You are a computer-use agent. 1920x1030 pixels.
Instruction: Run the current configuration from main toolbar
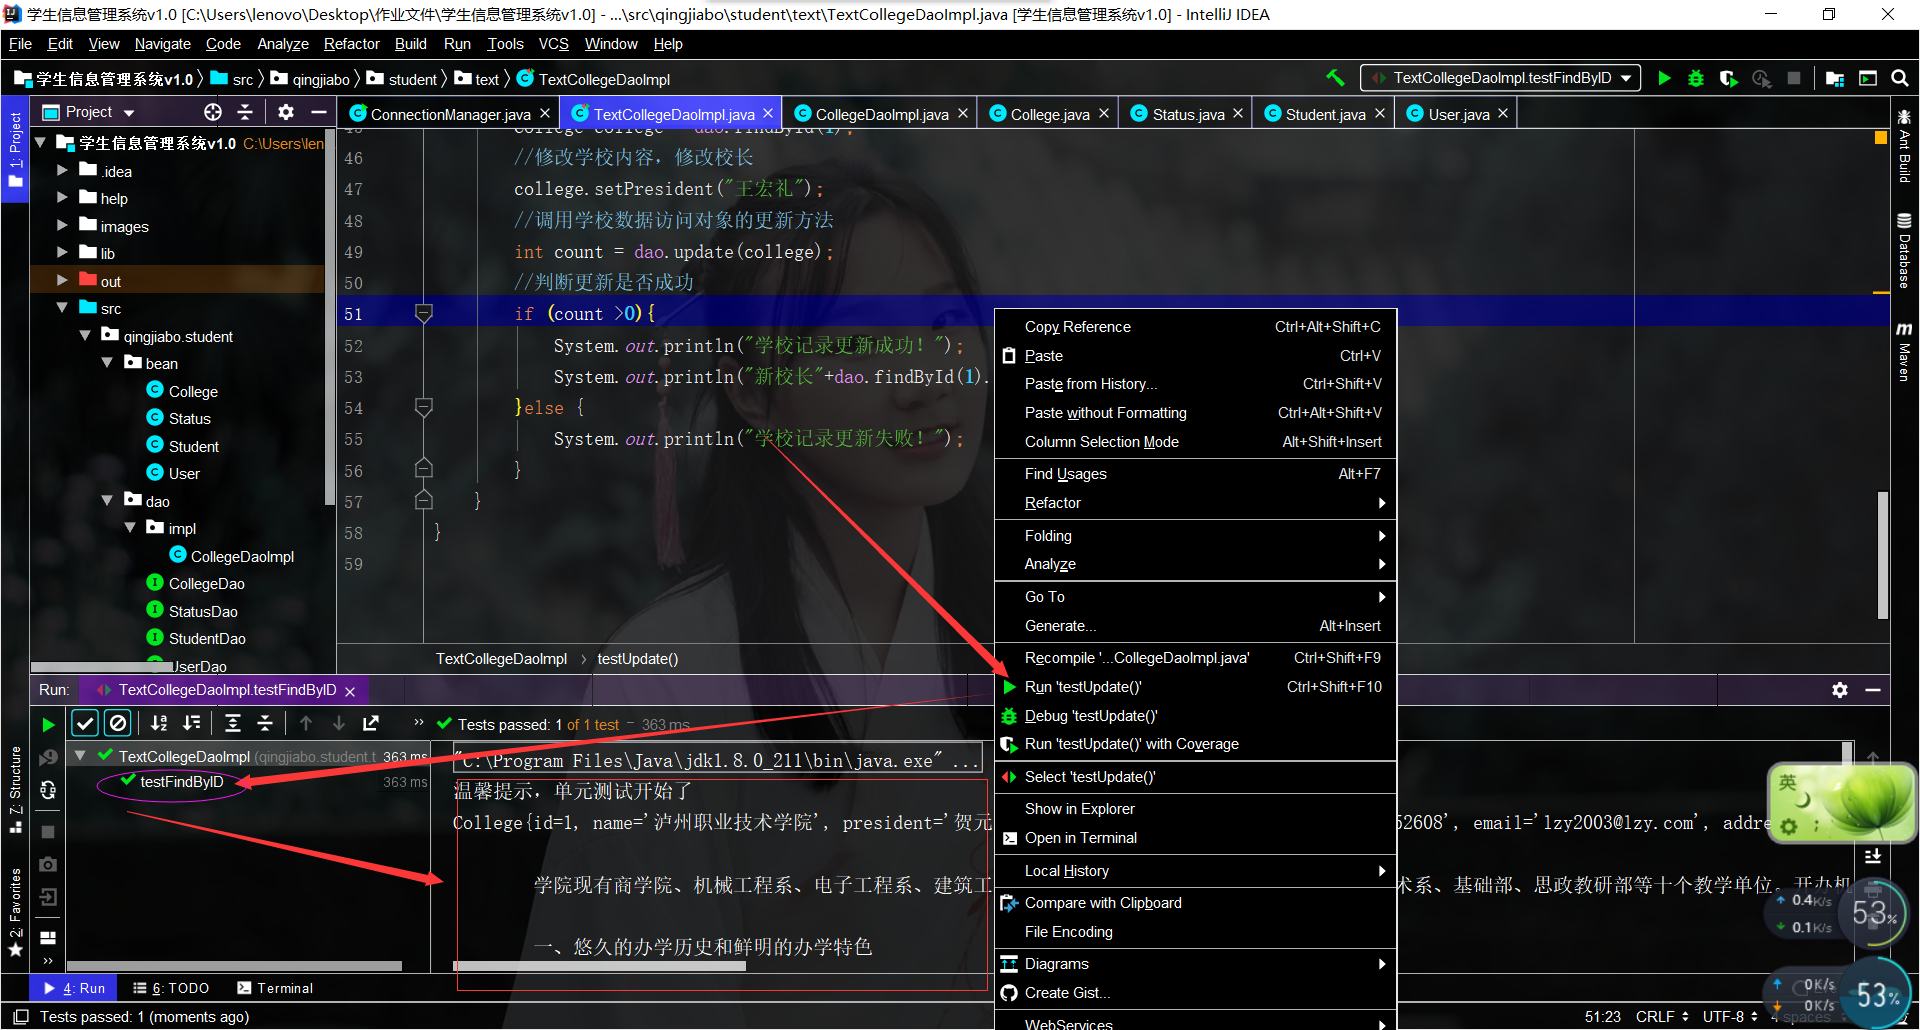click(x=1664, y=78)
